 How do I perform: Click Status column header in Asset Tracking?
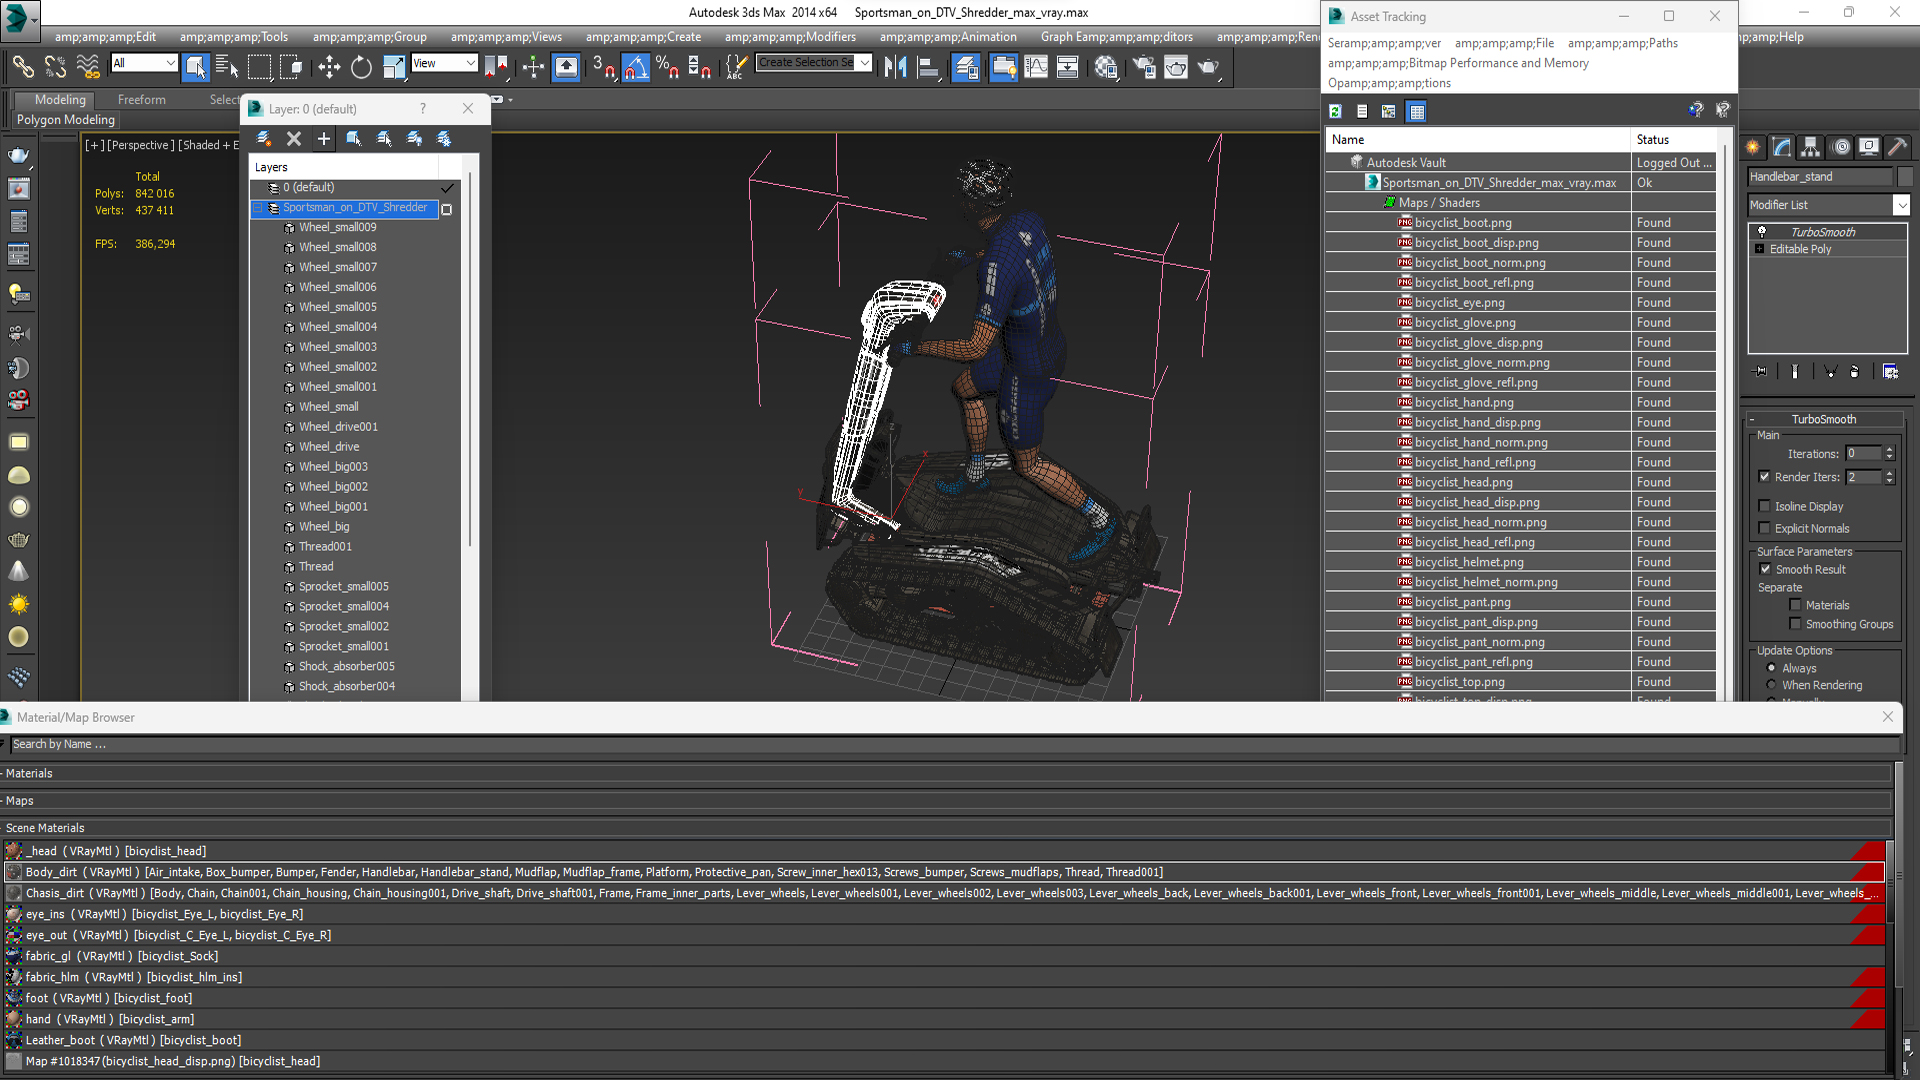[x=1673, y=140]
